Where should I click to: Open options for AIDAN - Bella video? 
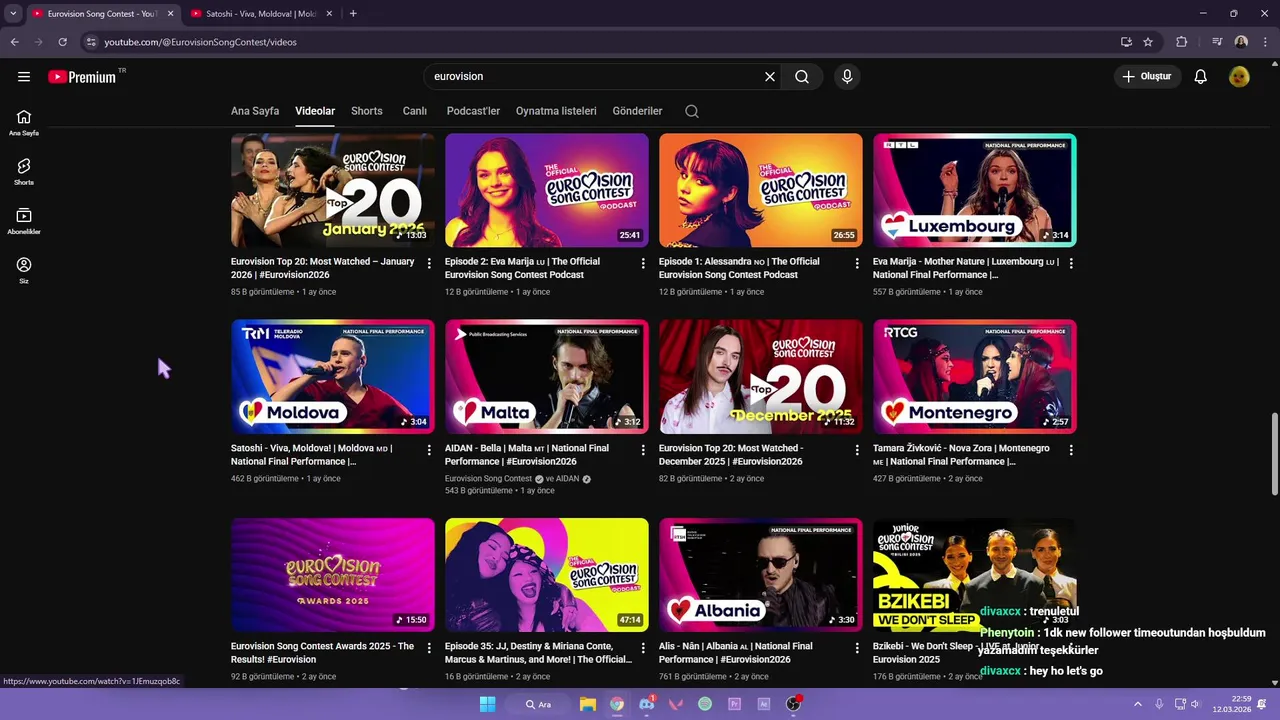643,450
